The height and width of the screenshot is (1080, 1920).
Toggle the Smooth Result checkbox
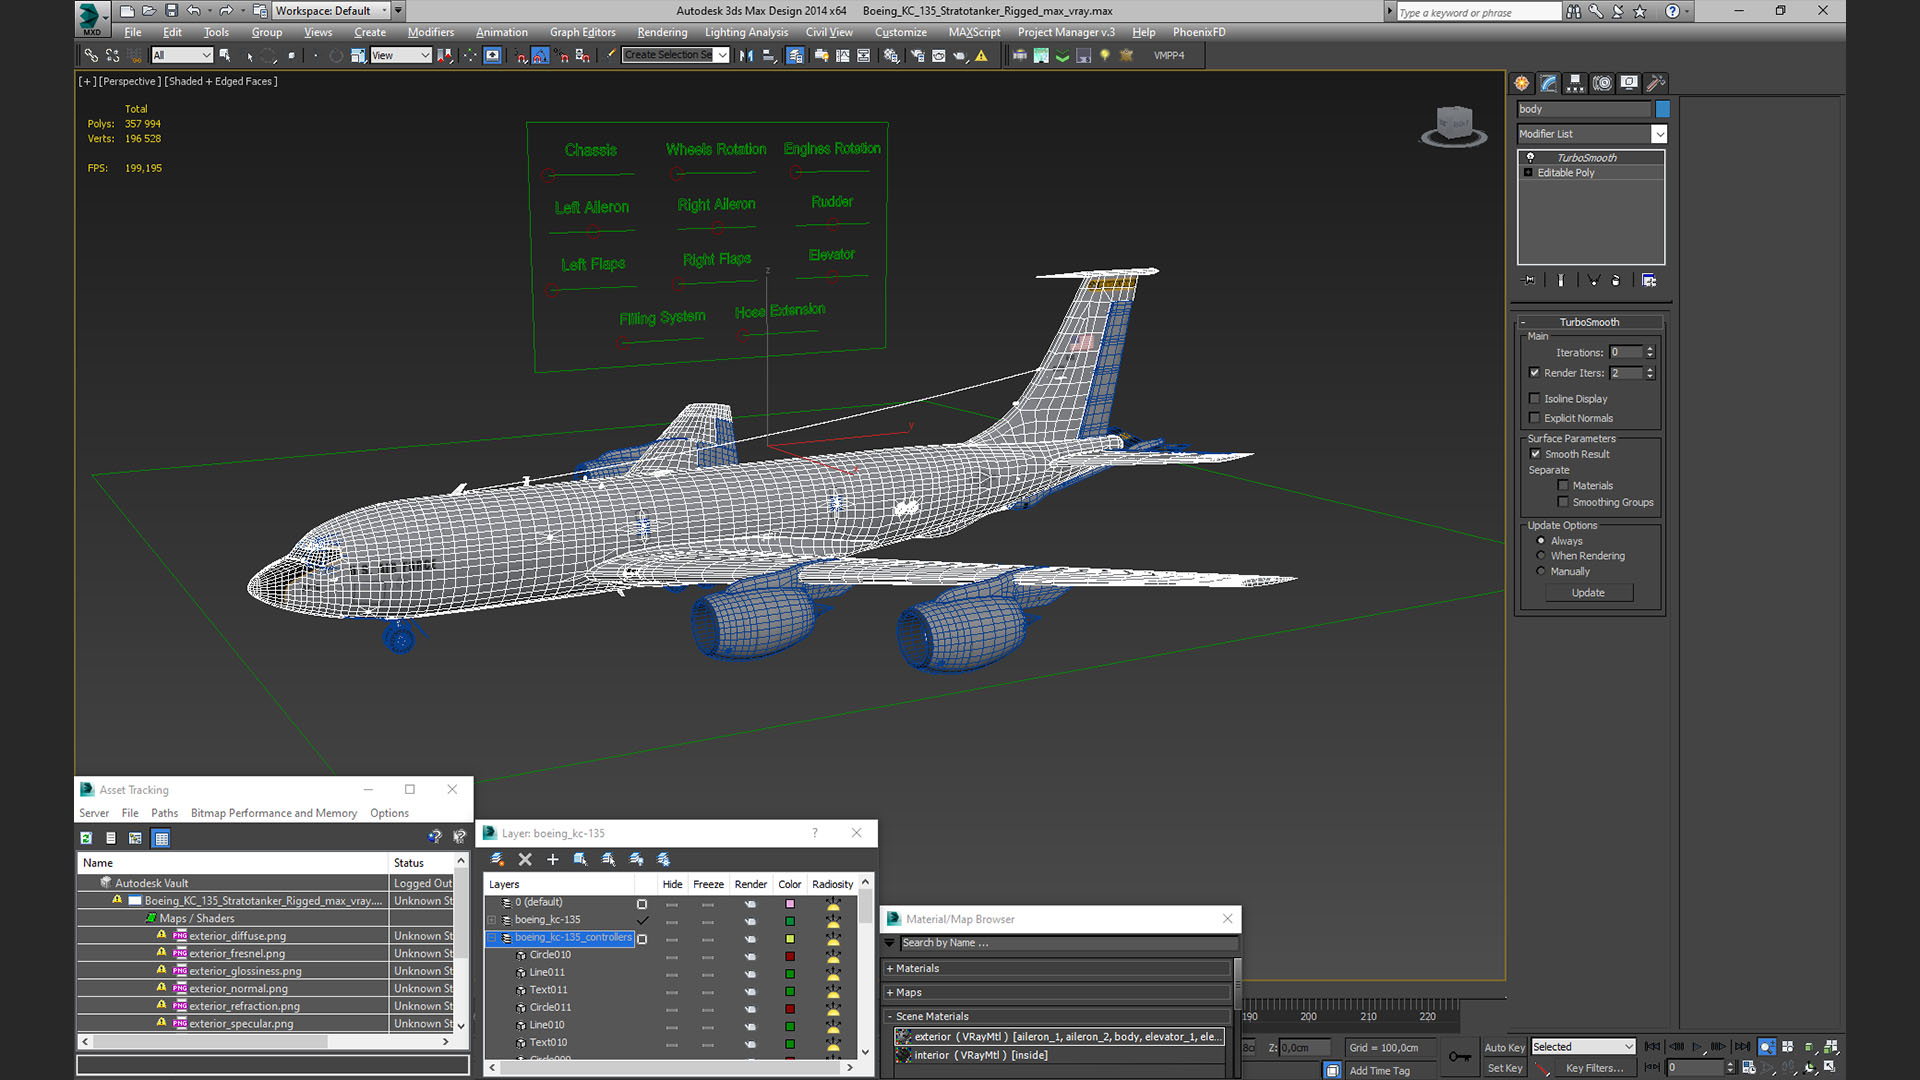[x=1535, y=454]
